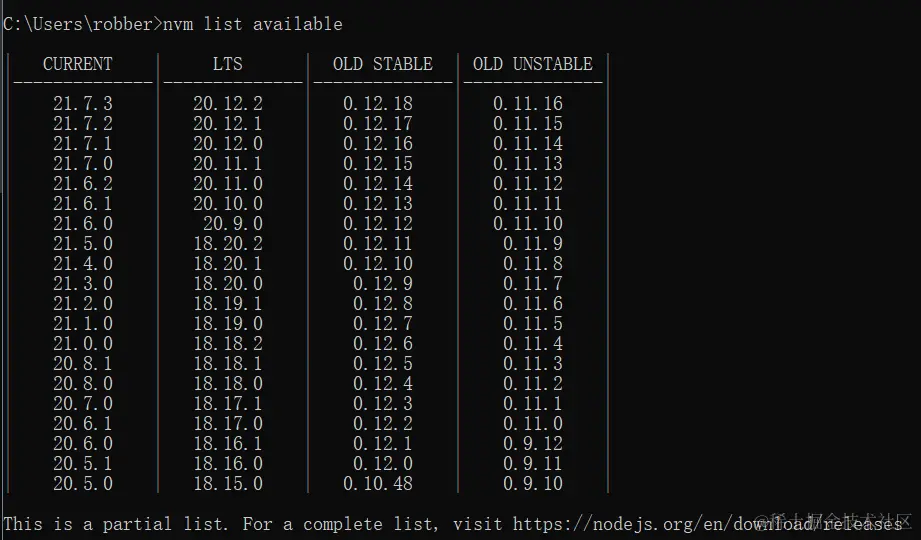Select old unstable version 0.11.0
The image size is (921, 540).
coord(533,424)
